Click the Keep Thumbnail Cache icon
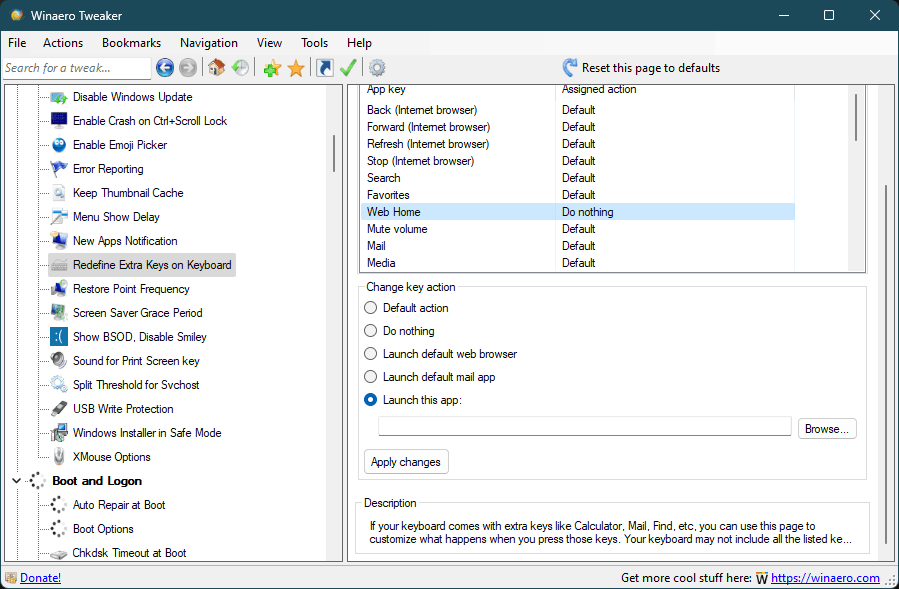The height and width of the screenshot is (589, 899). pyautogui.click(x=58, y=193)
